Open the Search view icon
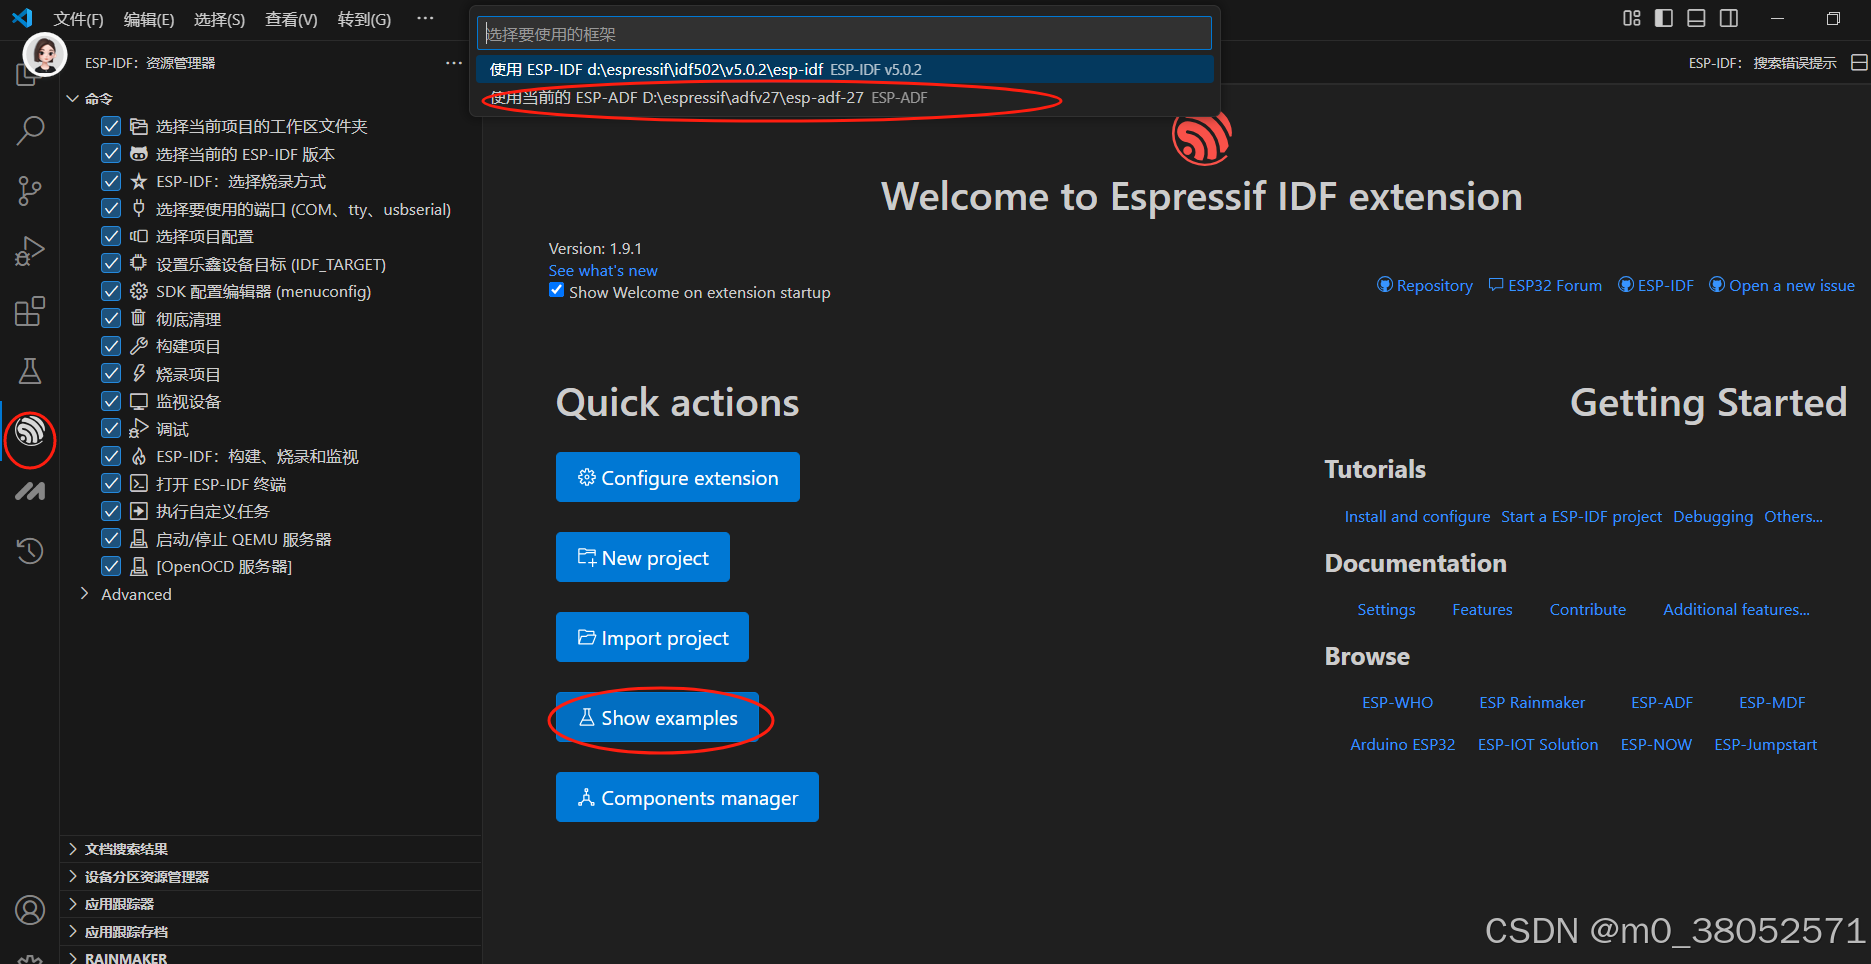The image size is (1871, 964). [x=30, y=130]
